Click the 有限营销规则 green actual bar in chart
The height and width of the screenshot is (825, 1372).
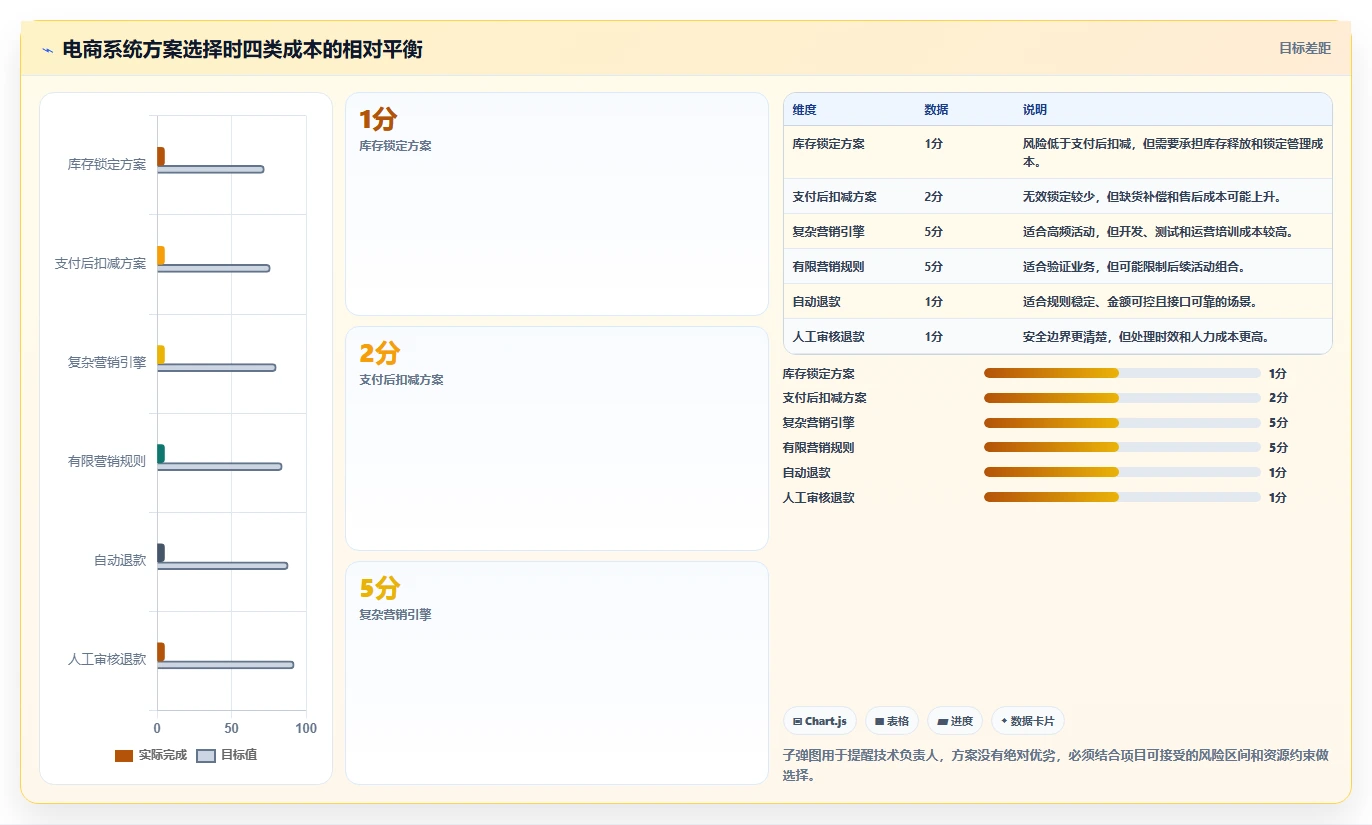tap(160, 454)
